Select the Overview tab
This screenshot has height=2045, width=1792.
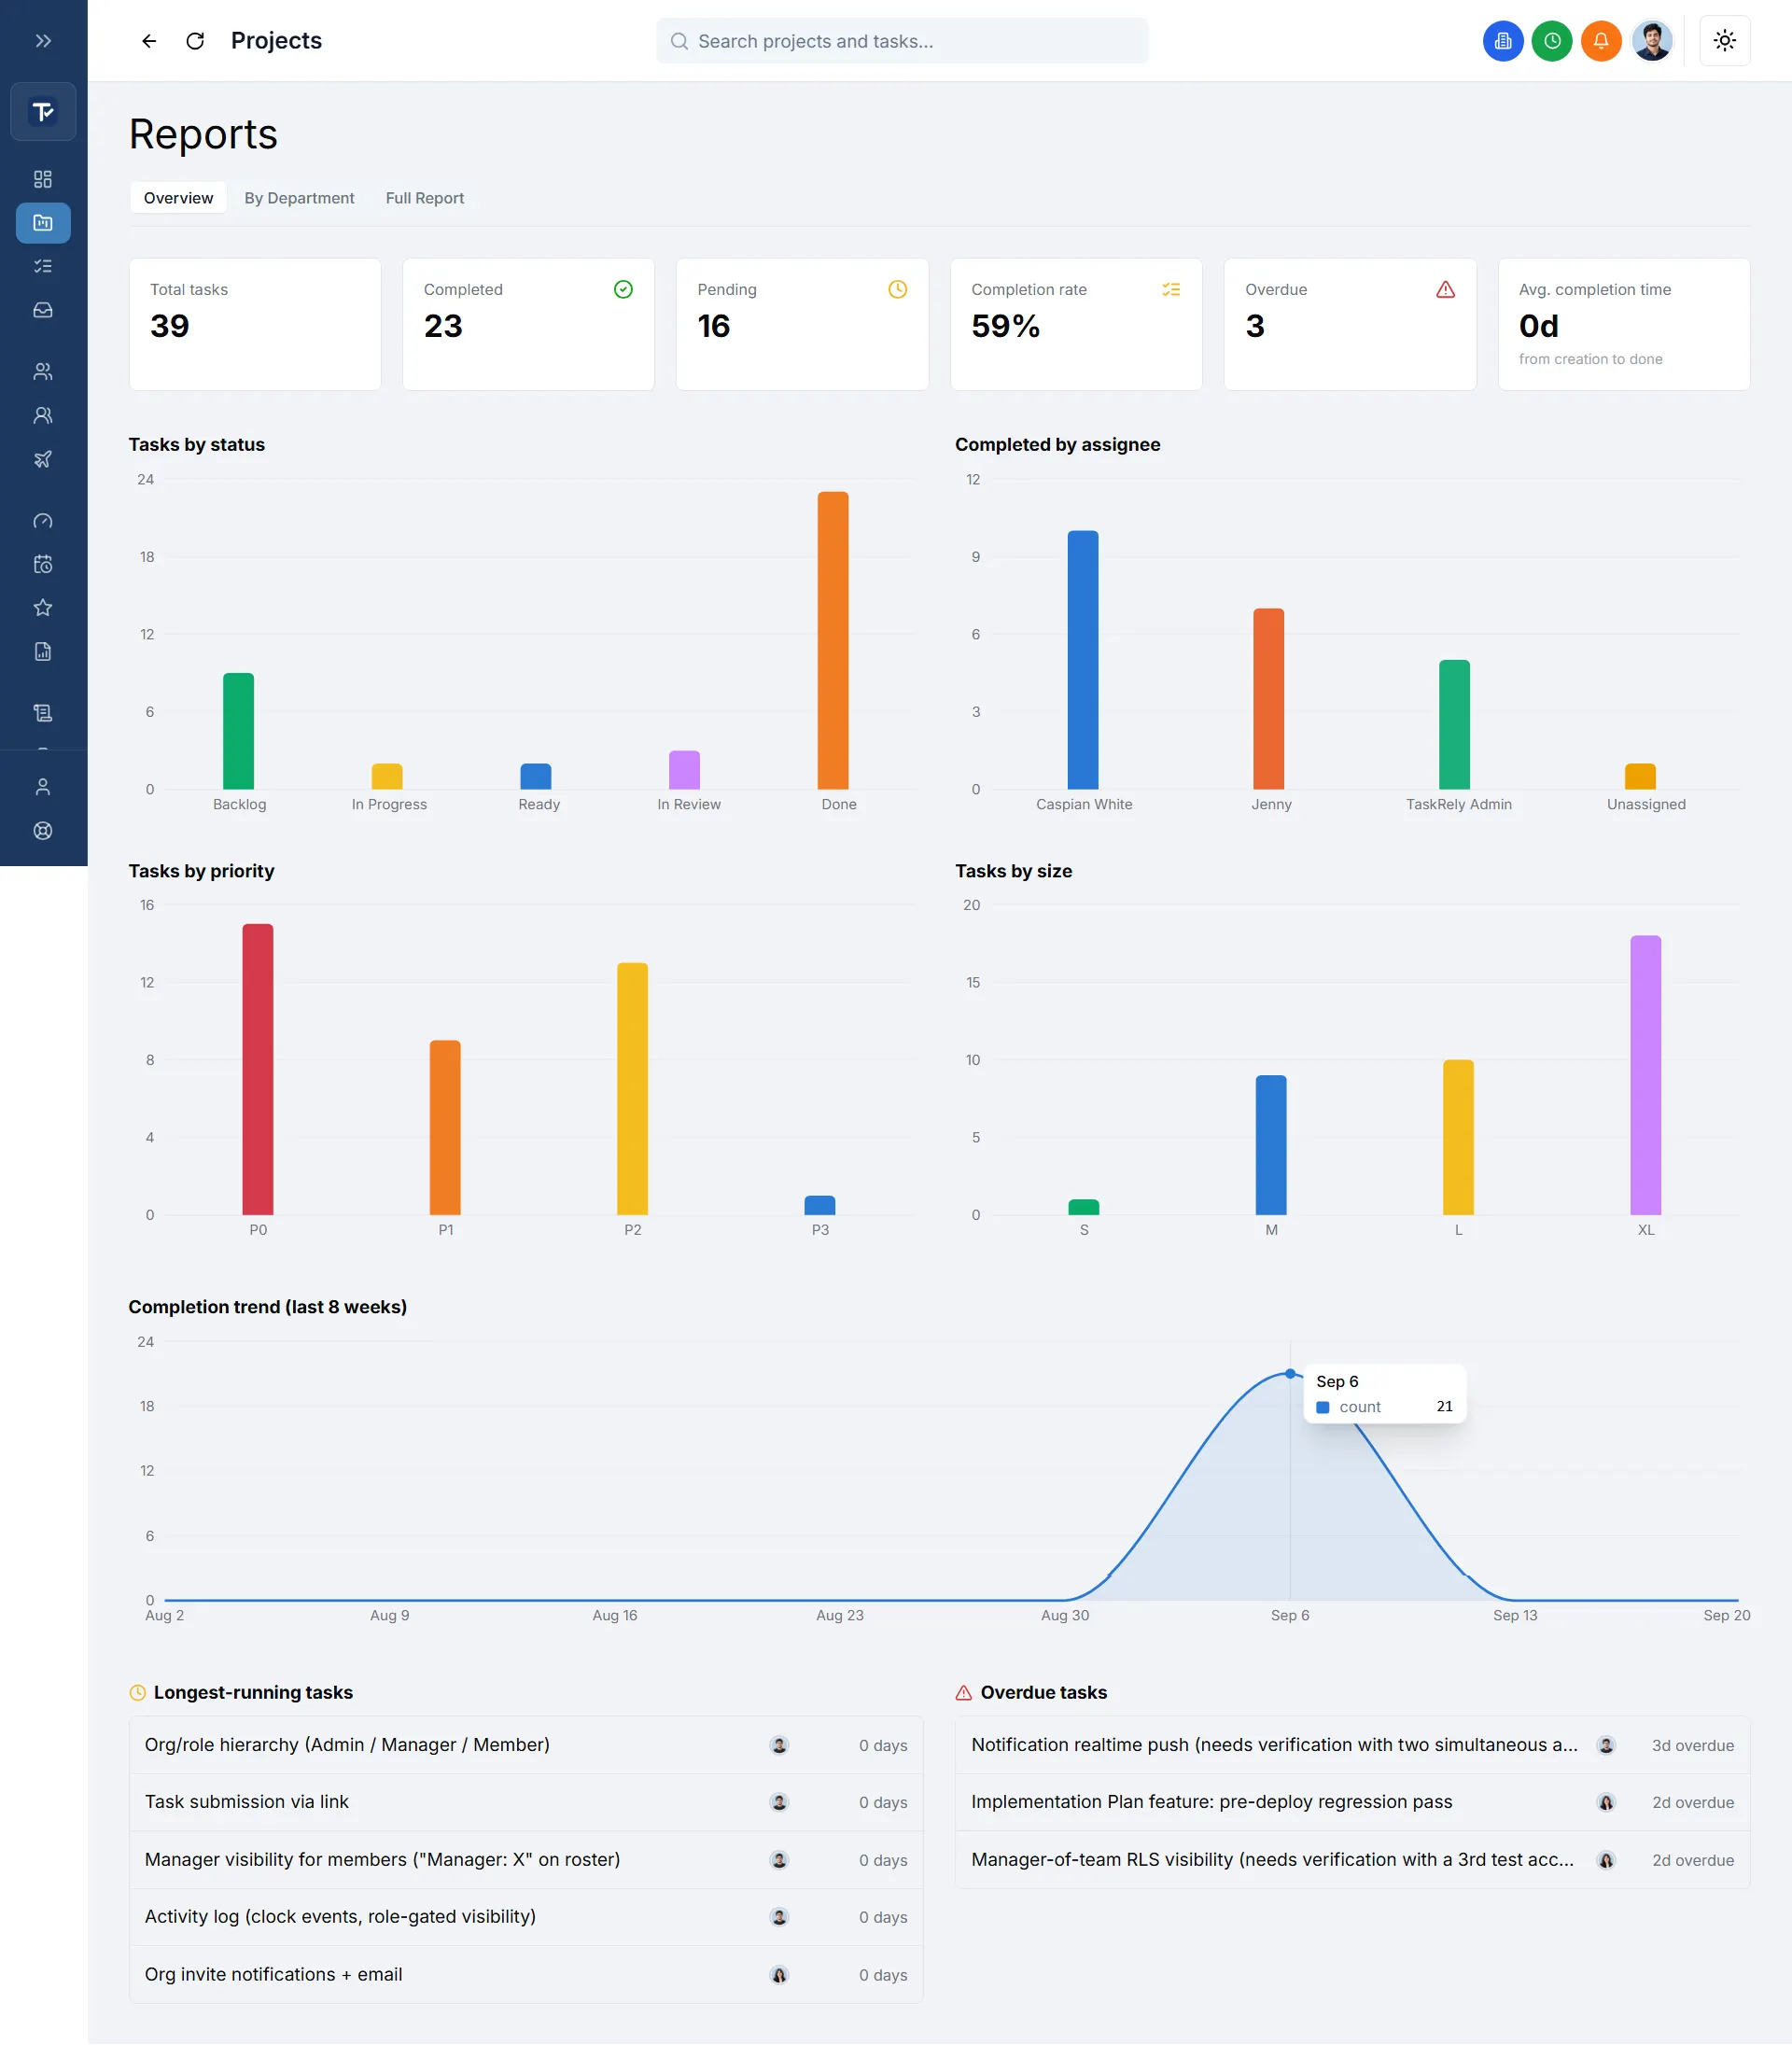(178, 198)
